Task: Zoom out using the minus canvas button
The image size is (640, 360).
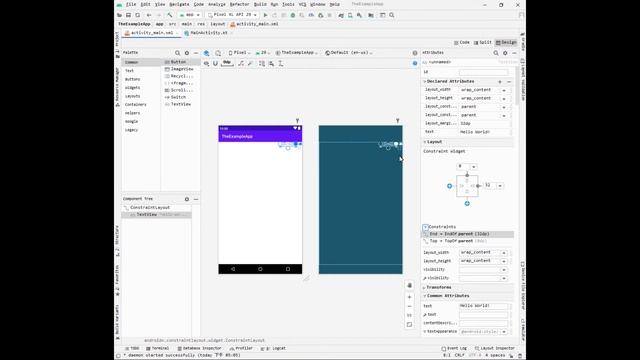Action: (x=409, y=306)
